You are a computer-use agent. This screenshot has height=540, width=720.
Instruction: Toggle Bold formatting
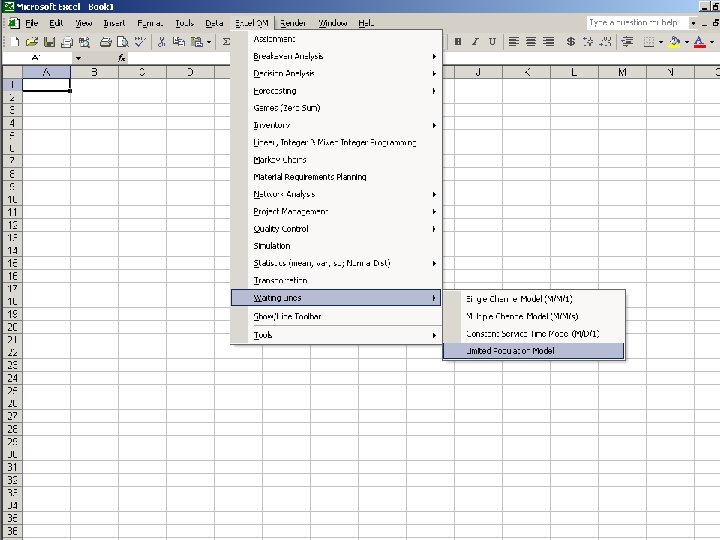pyautogui.click(x=458, y=42)
